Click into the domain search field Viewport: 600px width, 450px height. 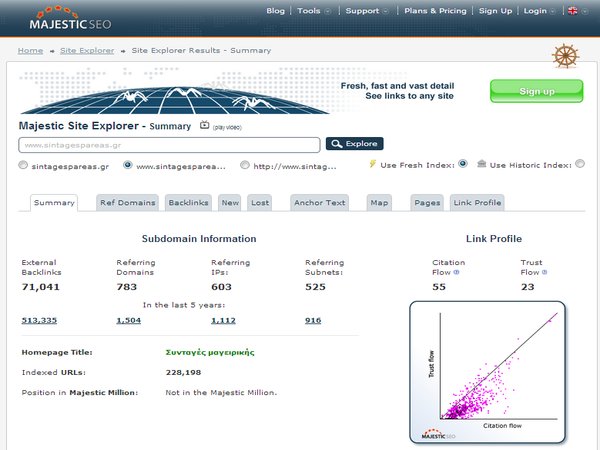[169, 144]
